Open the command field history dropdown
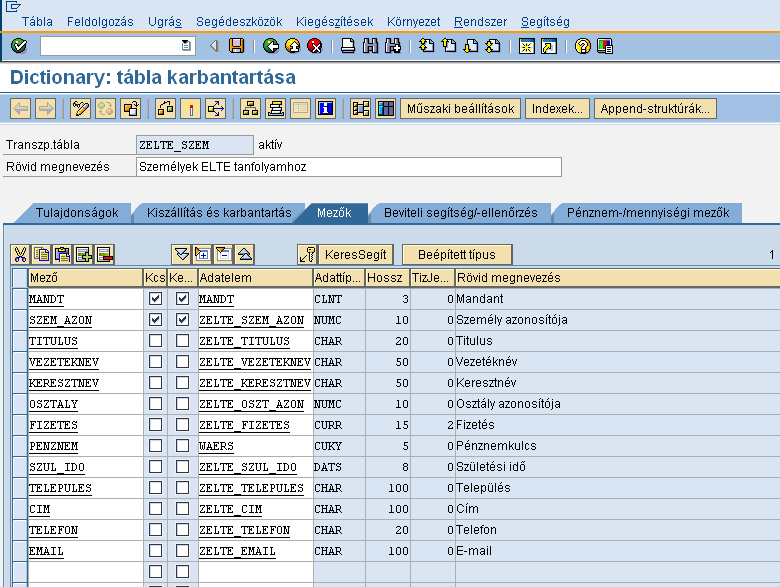Screen dimensions: 780x587 point(186,46)
